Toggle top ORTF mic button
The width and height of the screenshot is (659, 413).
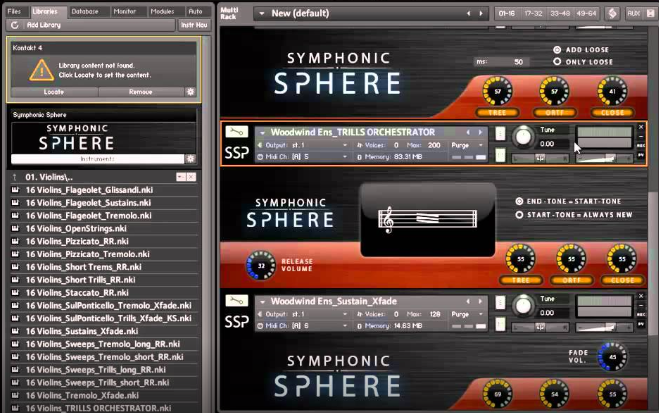555,113
